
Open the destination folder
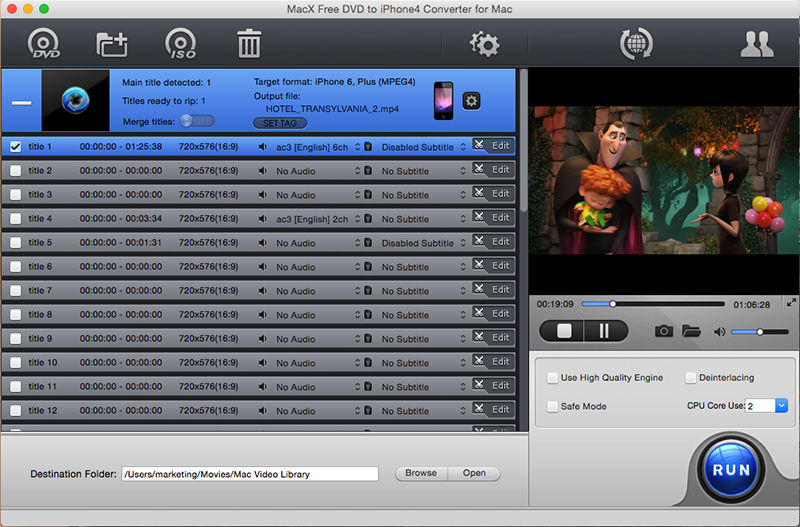pyautogui.click(x=474, y=473)
